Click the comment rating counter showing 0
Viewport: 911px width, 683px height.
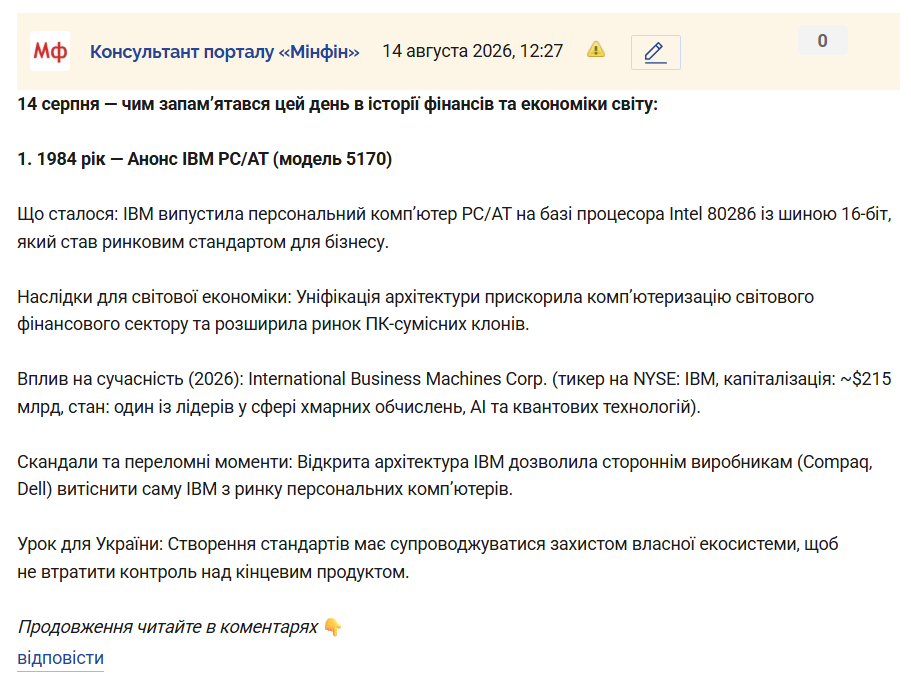point(823,41)
